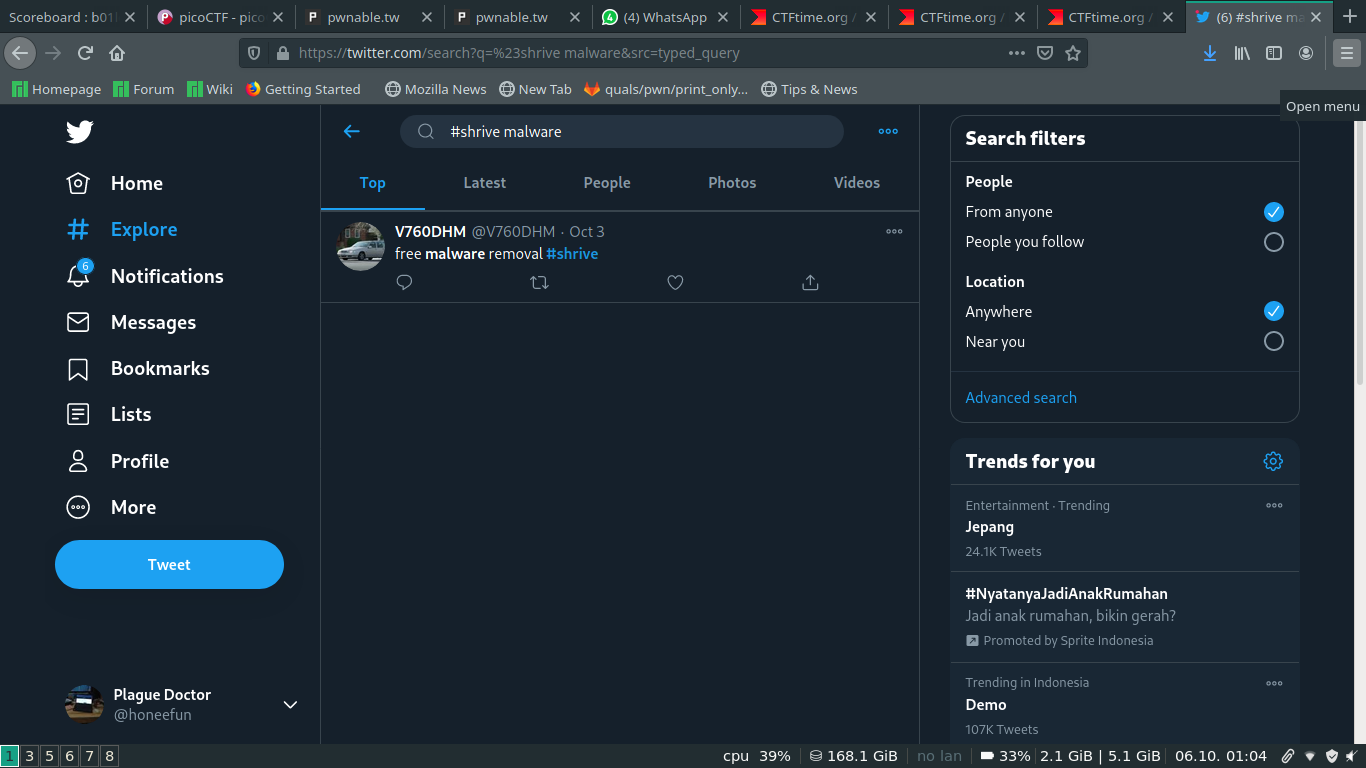Open the Firefox downloads panel
1366x768 pixels.
[x=1209, y=53]
